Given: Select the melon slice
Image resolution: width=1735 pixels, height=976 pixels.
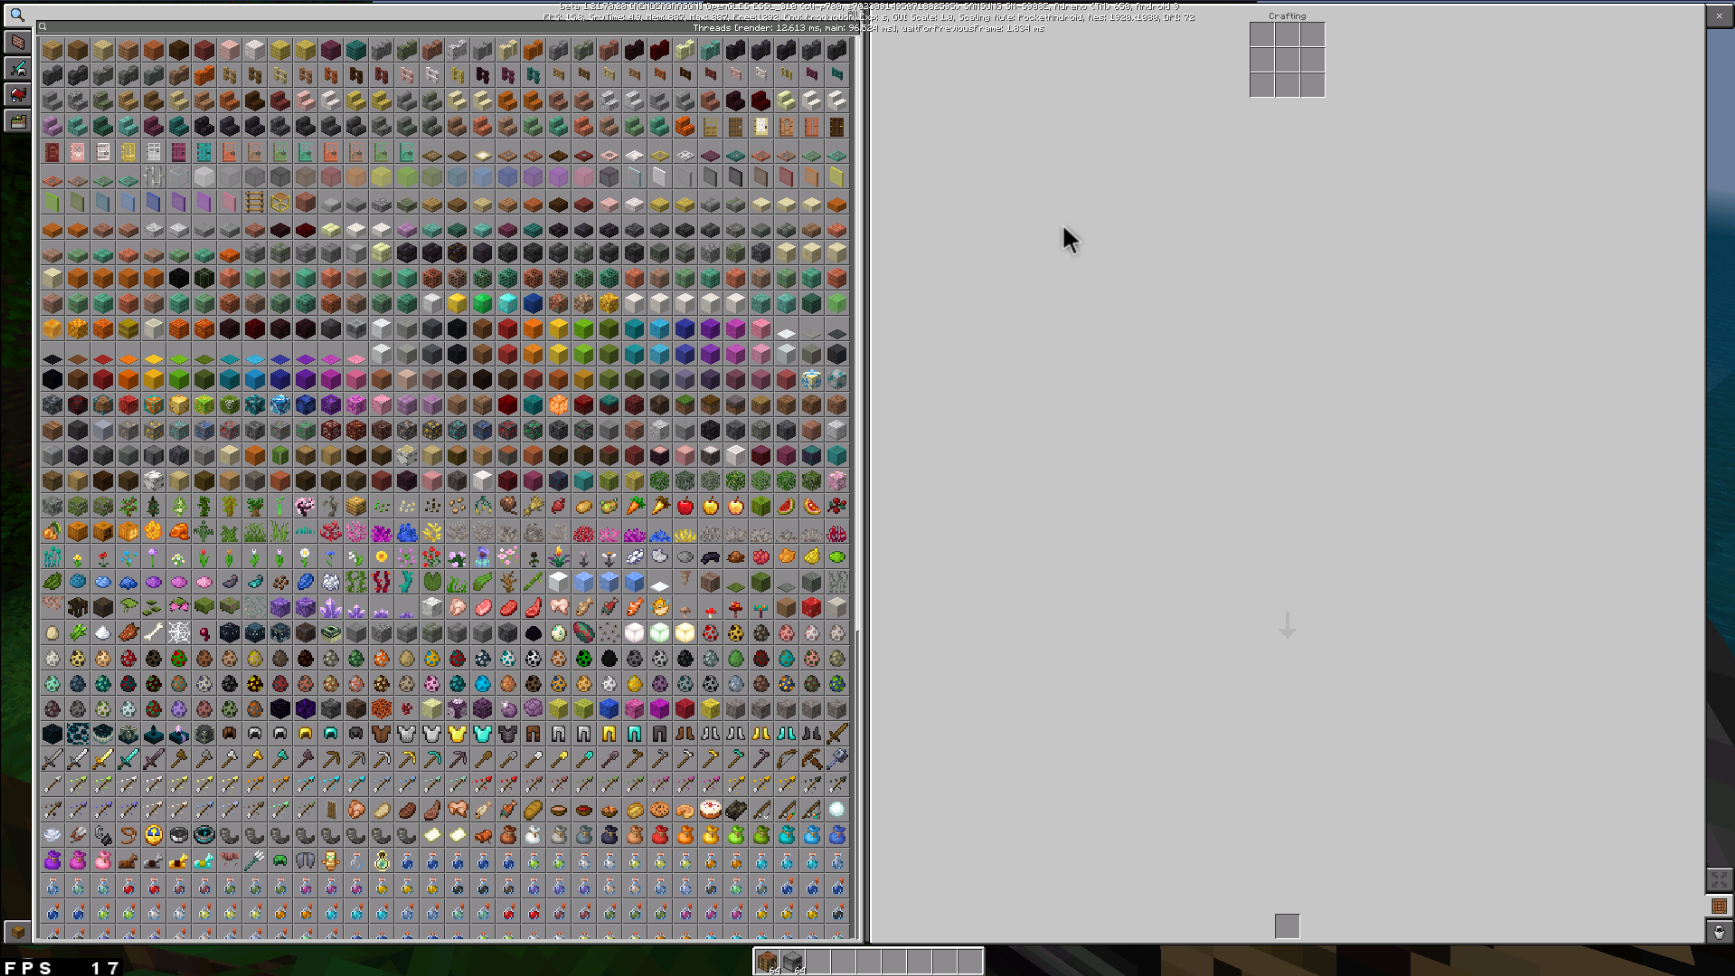Looking at the screenshot, I should click(787, 506).
